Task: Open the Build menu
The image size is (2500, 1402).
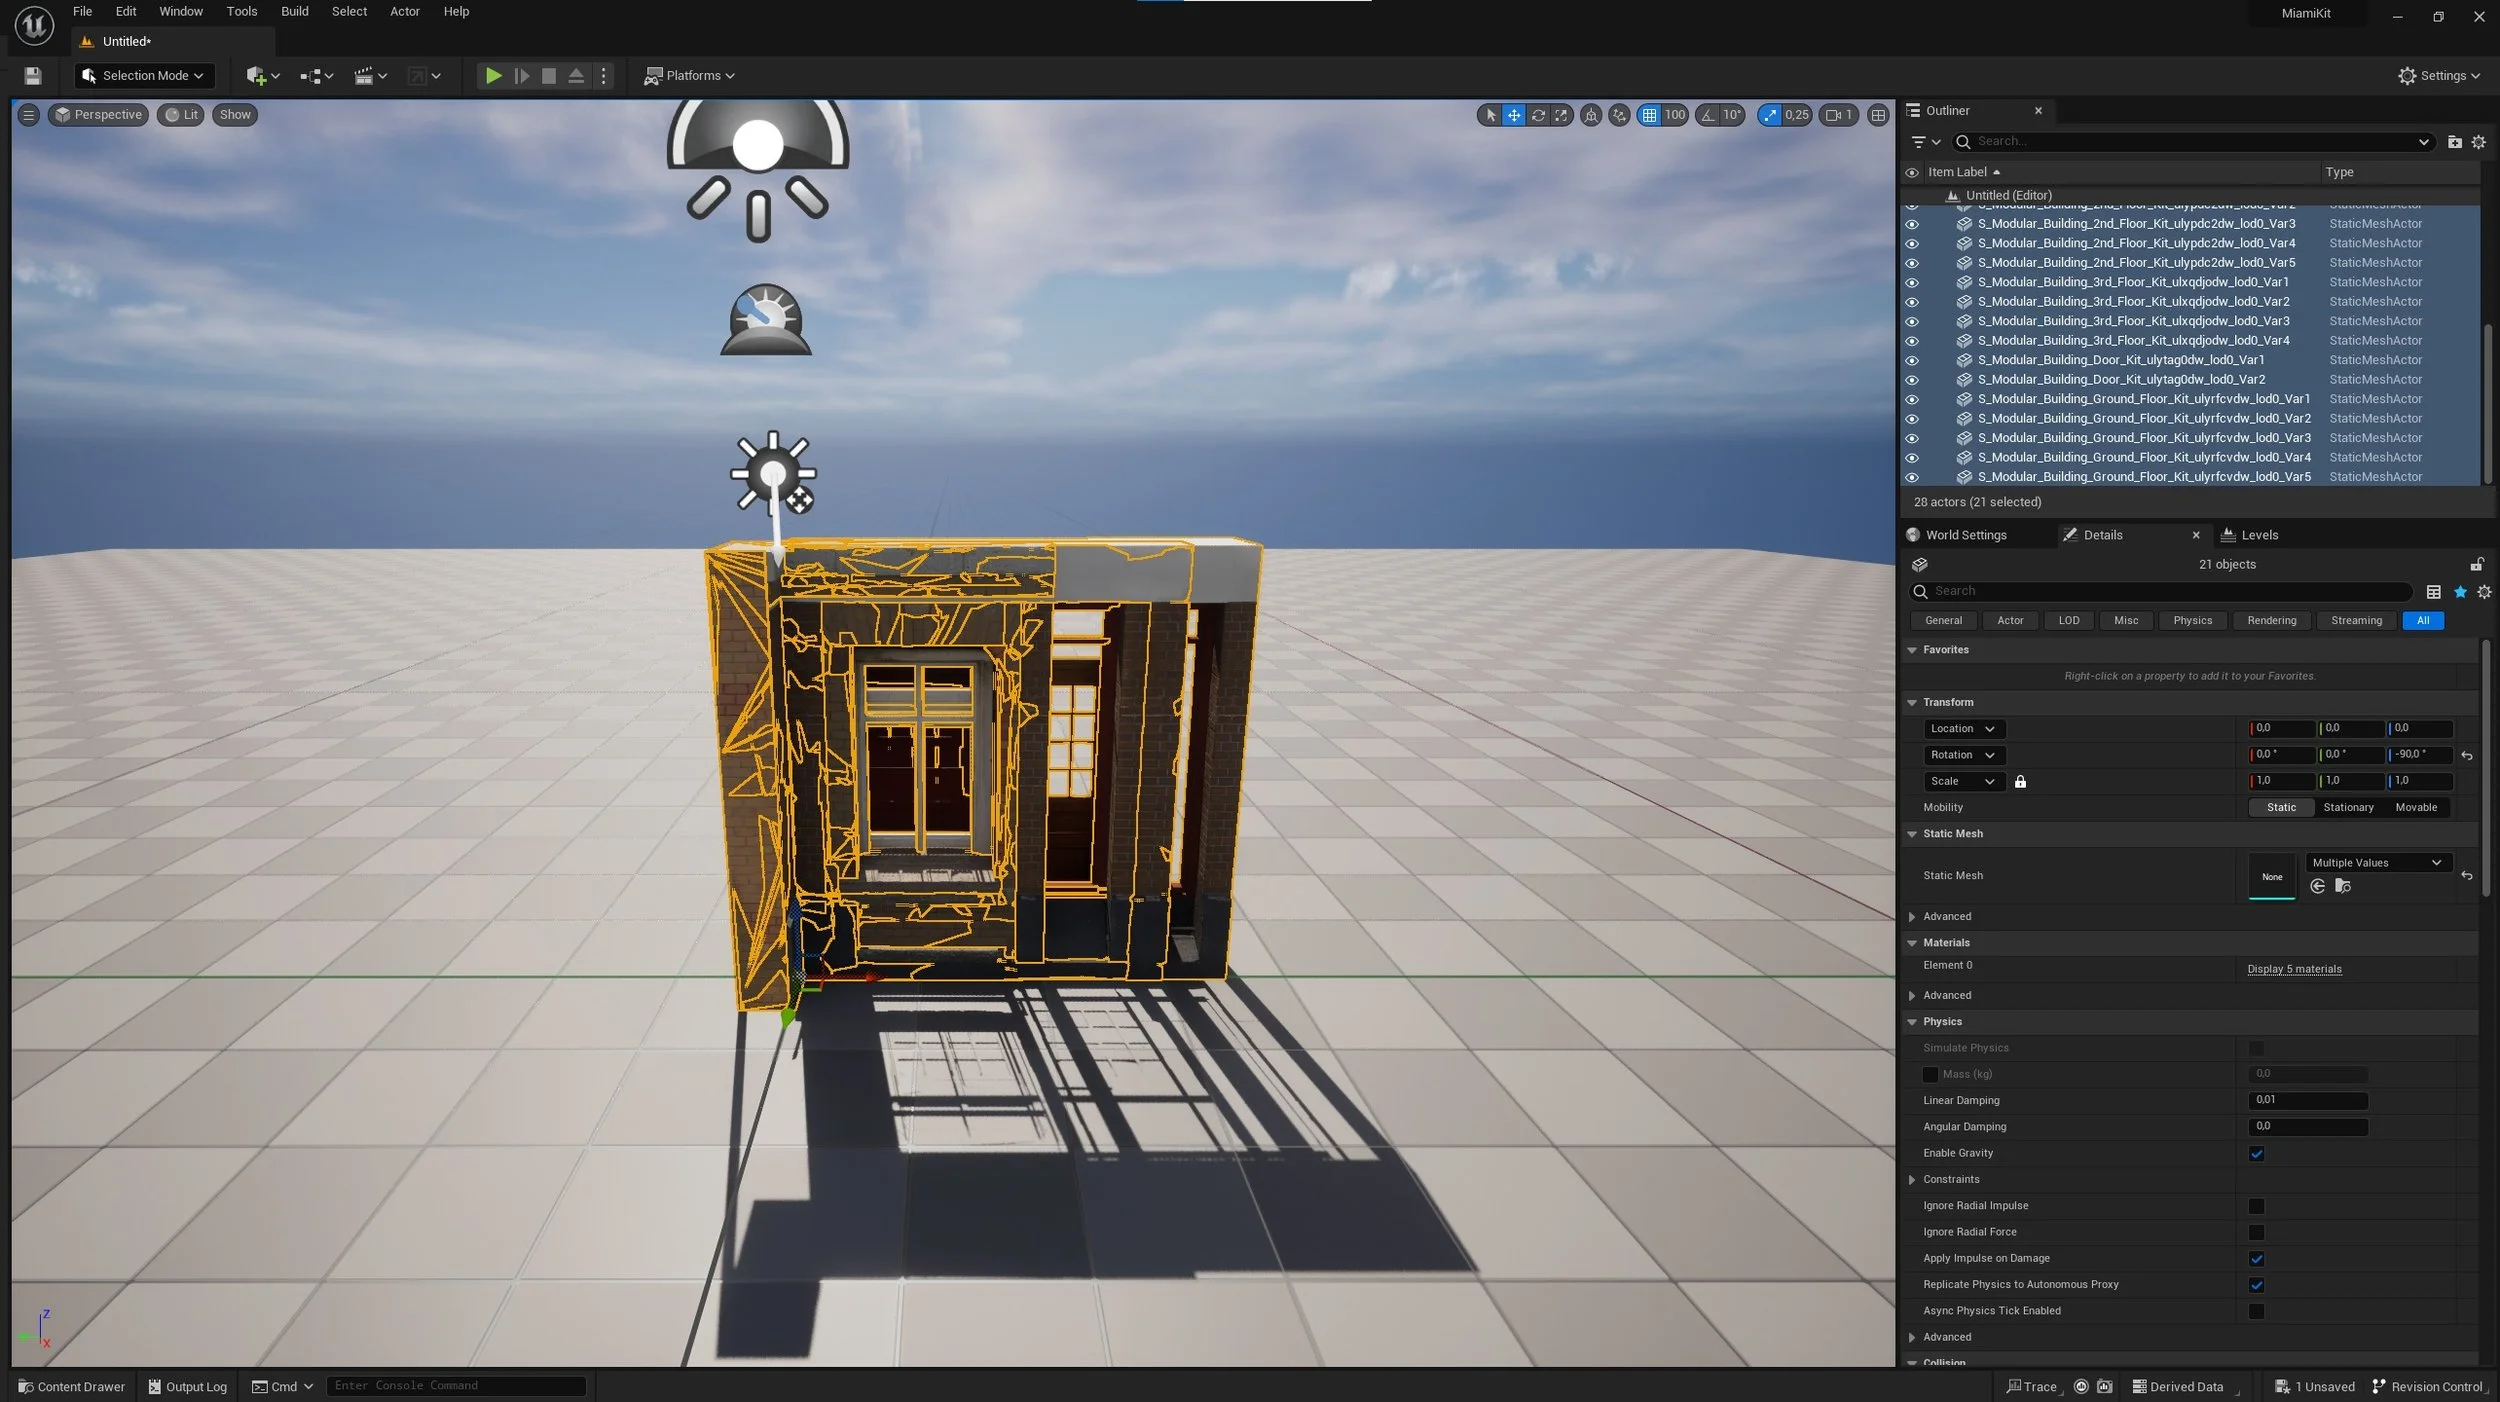Action: [294, 12]
